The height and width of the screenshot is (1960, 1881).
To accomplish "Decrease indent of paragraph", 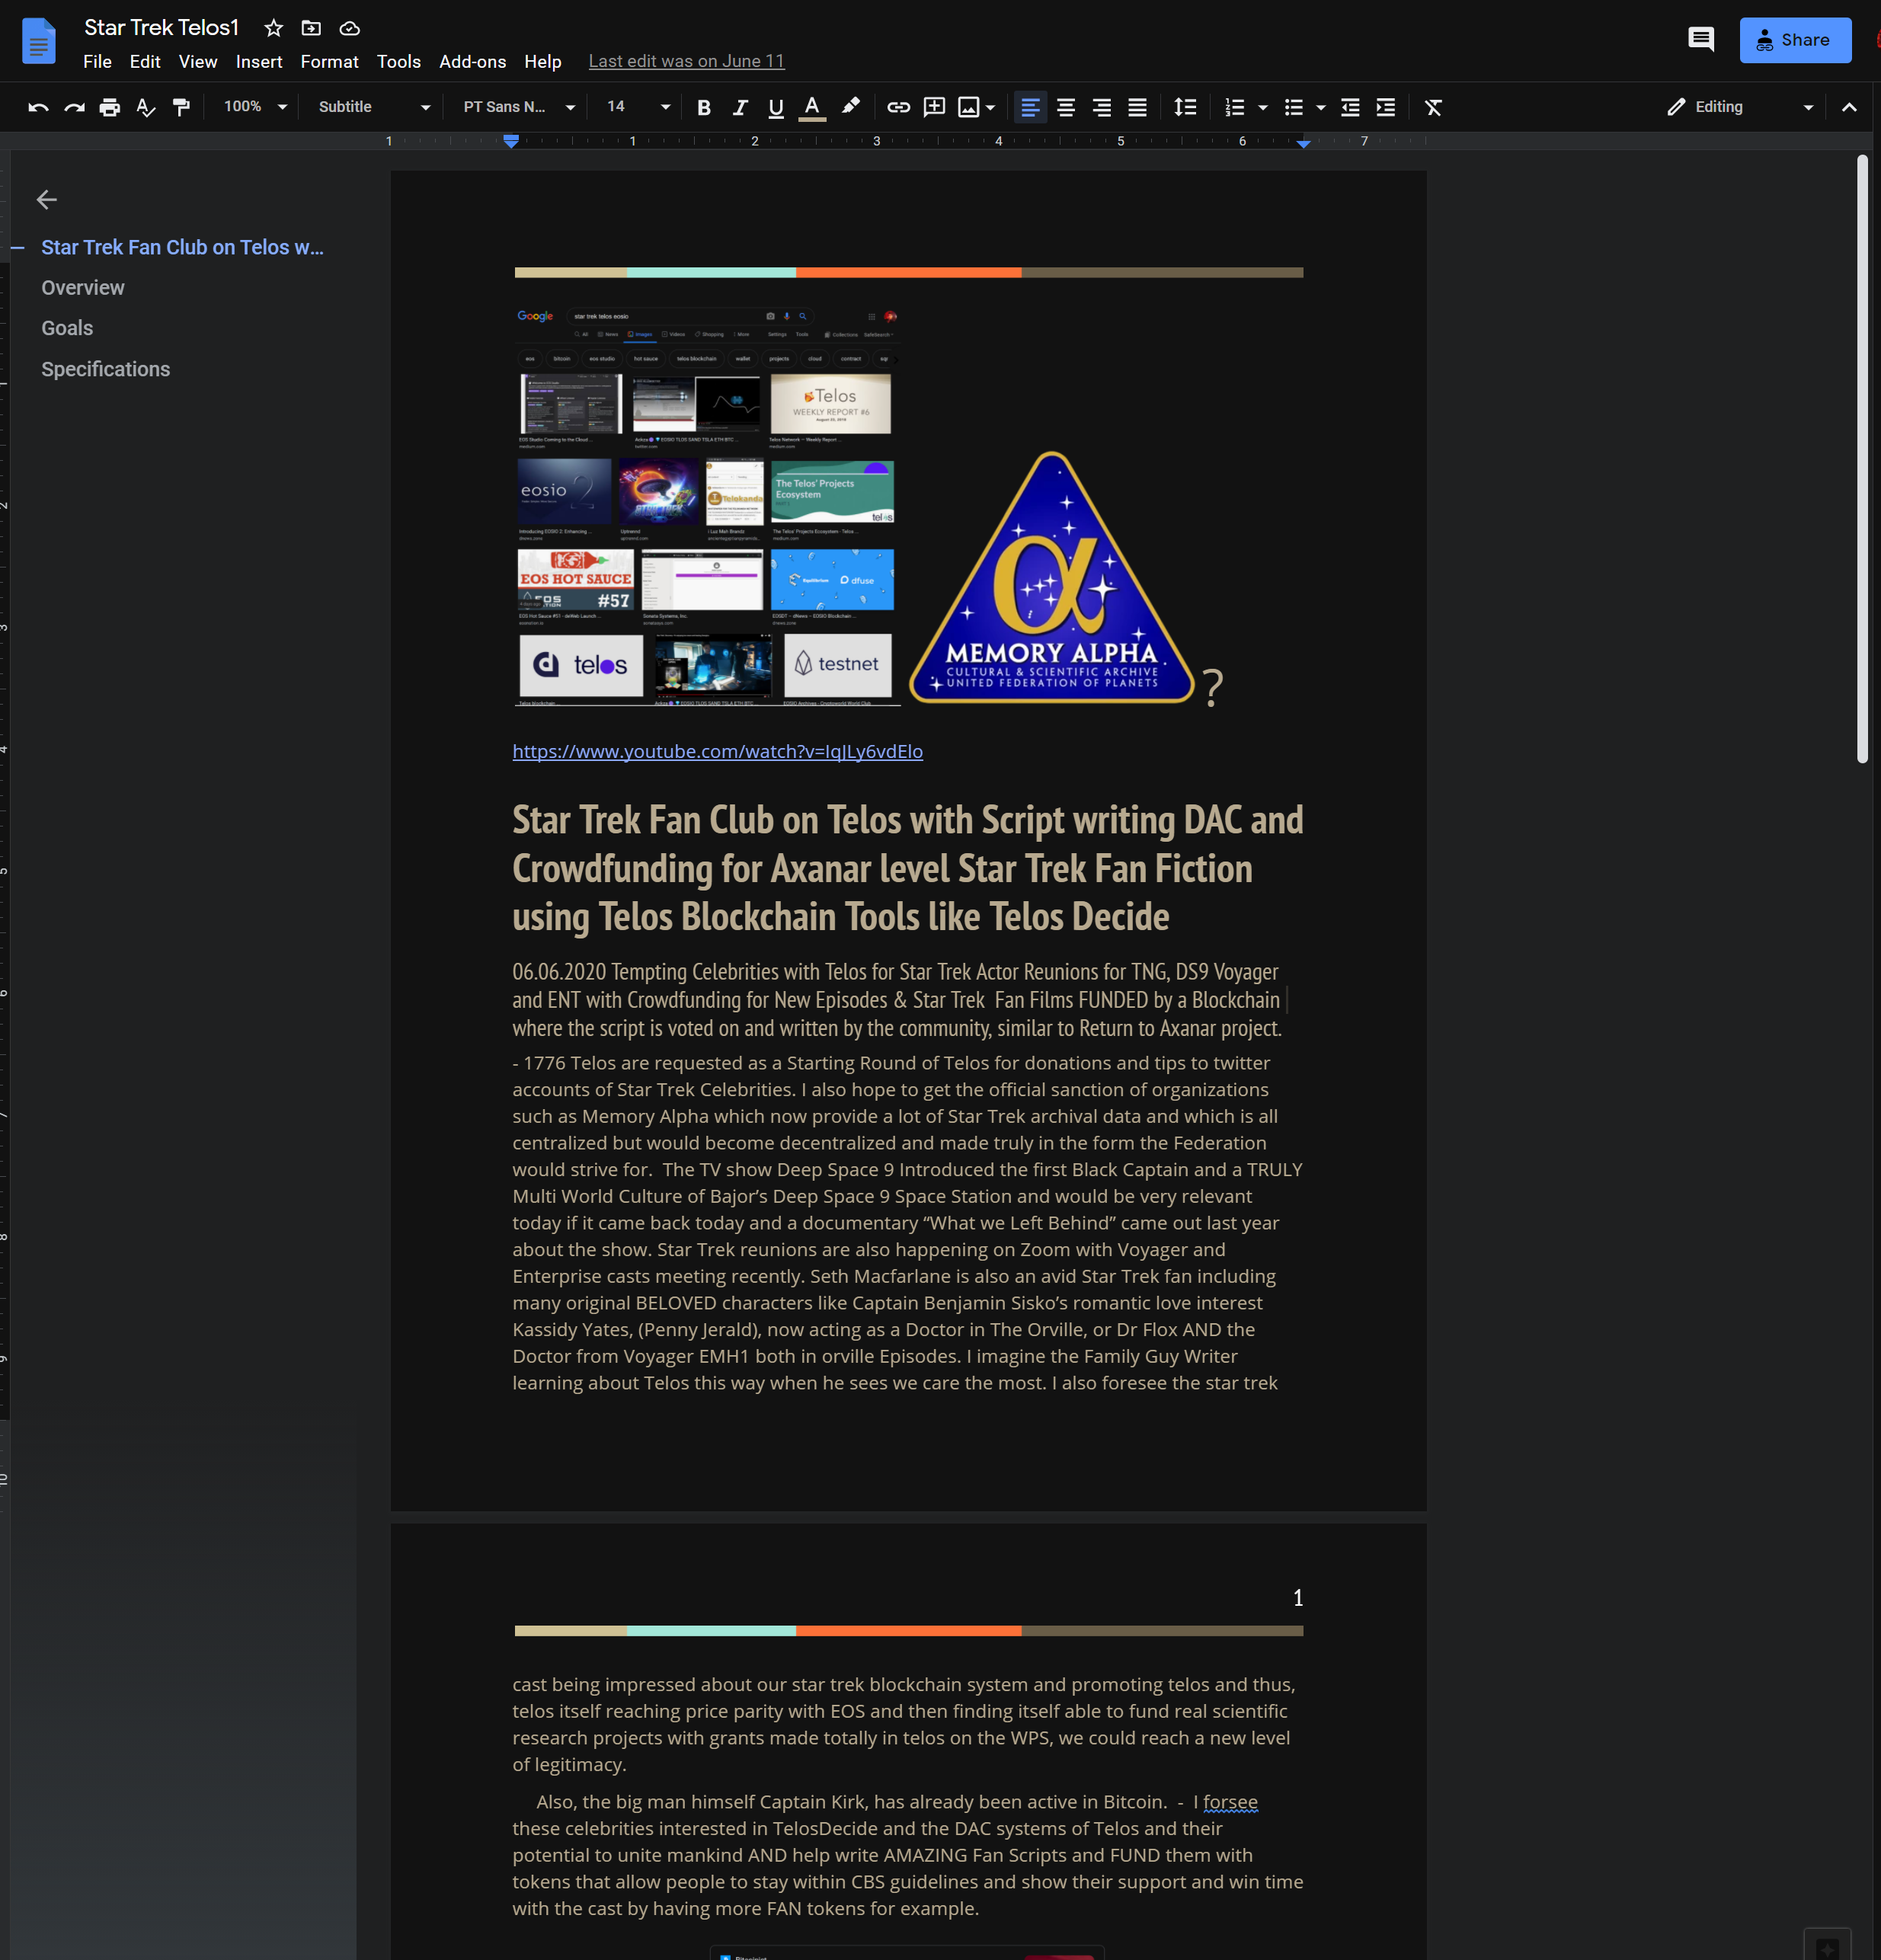I will (x=1350, y=107).
